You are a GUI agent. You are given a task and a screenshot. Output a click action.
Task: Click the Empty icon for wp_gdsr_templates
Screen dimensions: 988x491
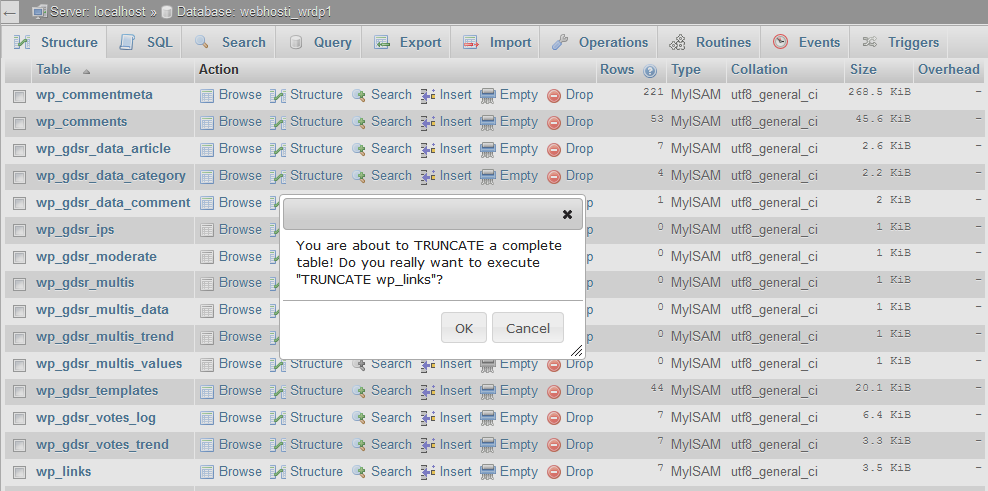point(488,391)
